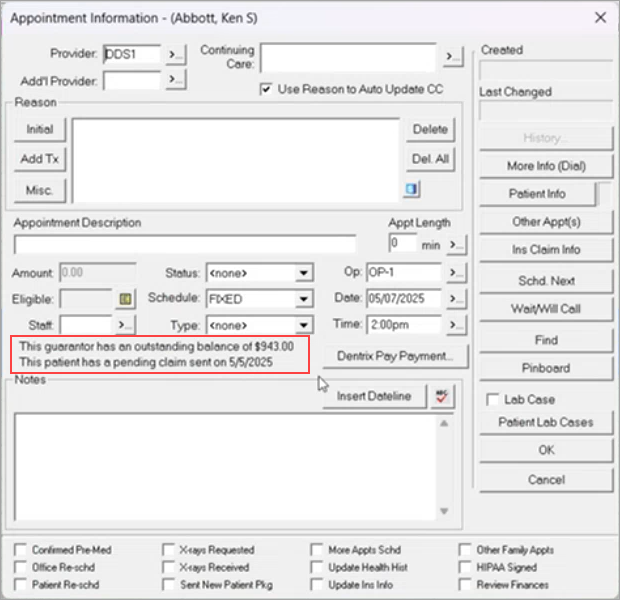Click the Notes scrollbar down arrow
620x600 pixels.
point(445,512)
